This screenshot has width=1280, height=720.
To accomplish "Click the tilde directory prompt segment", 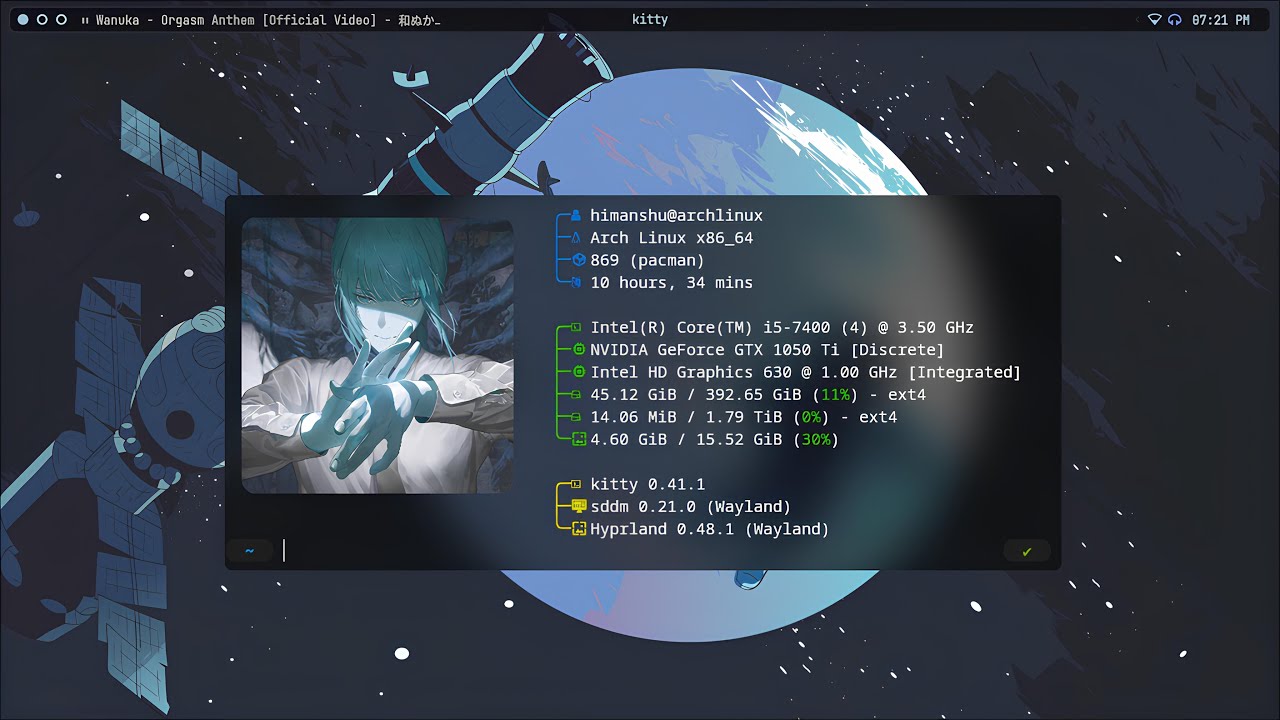I will click(x=249, y=551).
